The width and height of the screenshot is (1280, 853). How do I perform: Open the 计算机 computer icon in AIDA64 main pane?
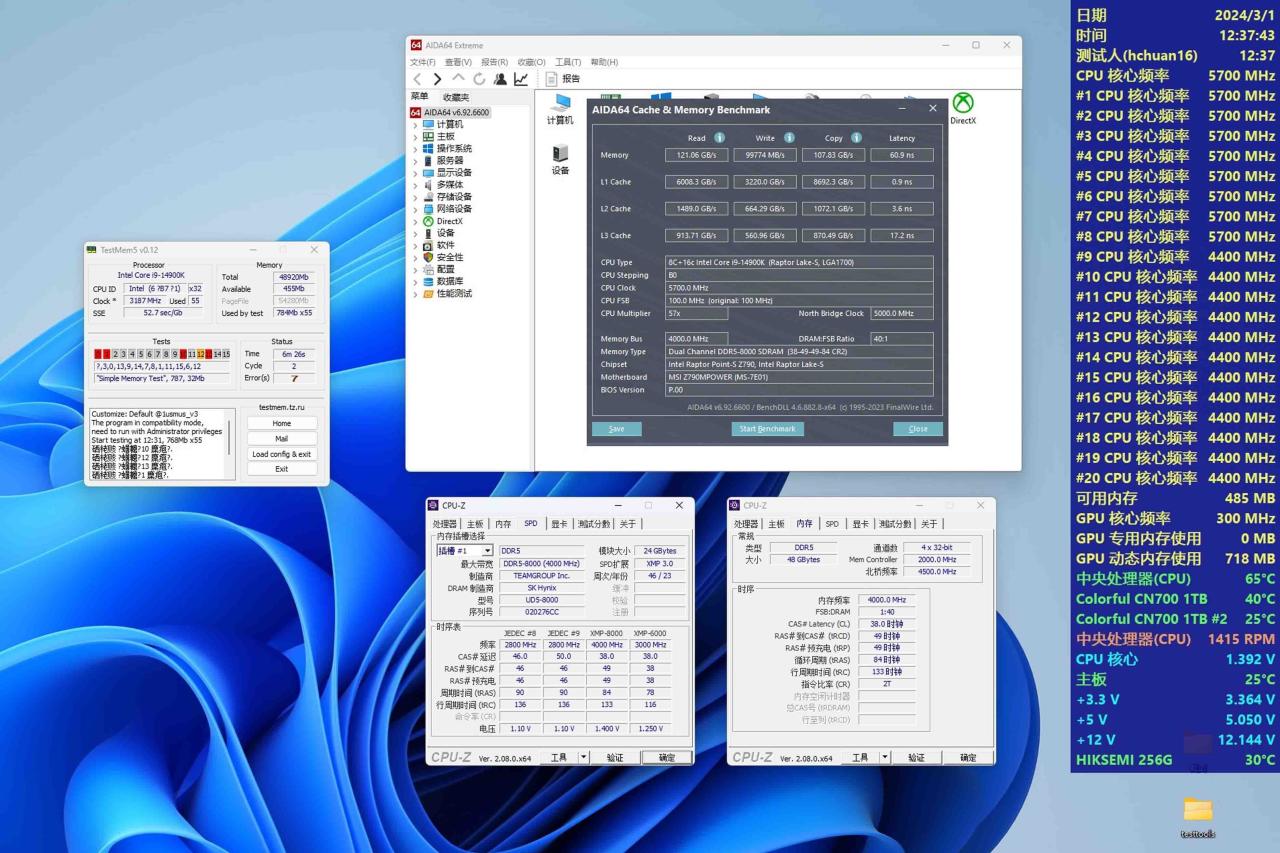pyautogui.click(x=560, y=110)
